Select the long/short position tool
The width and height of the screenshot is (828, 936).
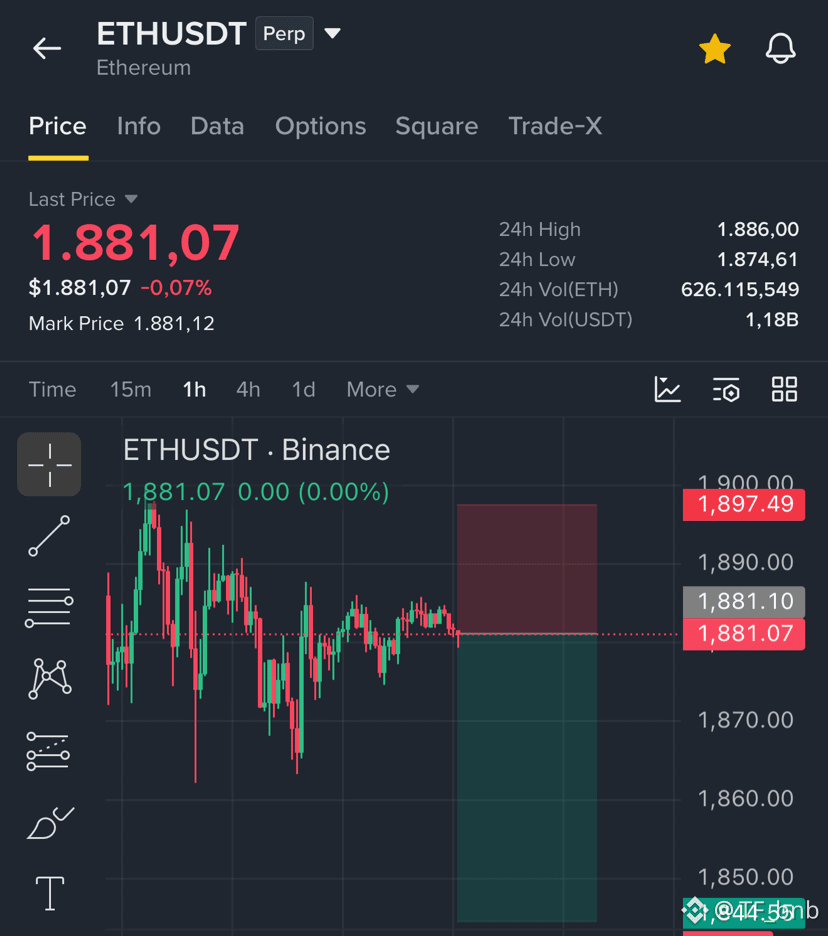pyautogui.click(x=48, y=752)
